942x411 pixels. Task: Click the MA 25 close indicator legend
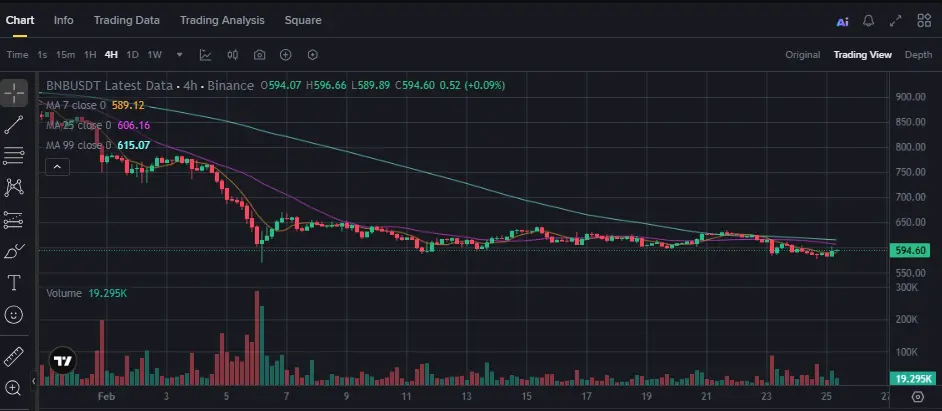pyautogui.click(x=98, y=126)
